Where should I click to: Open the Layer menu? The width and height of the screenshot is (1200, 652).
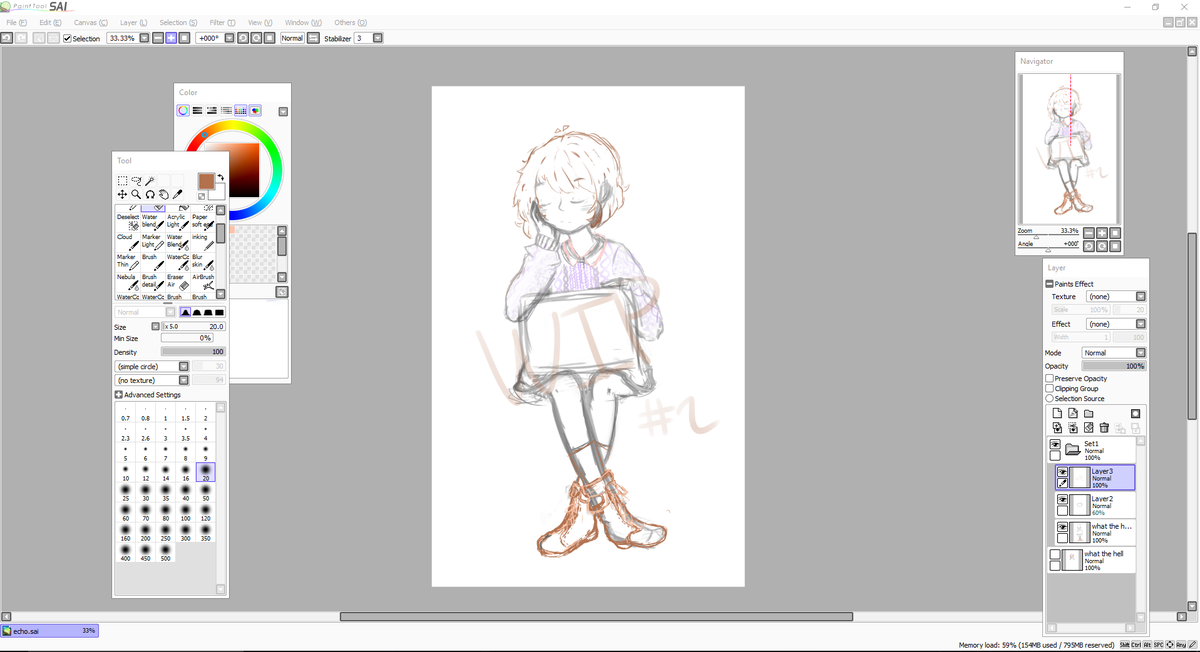pyautogui.click(x=134, y=22)
